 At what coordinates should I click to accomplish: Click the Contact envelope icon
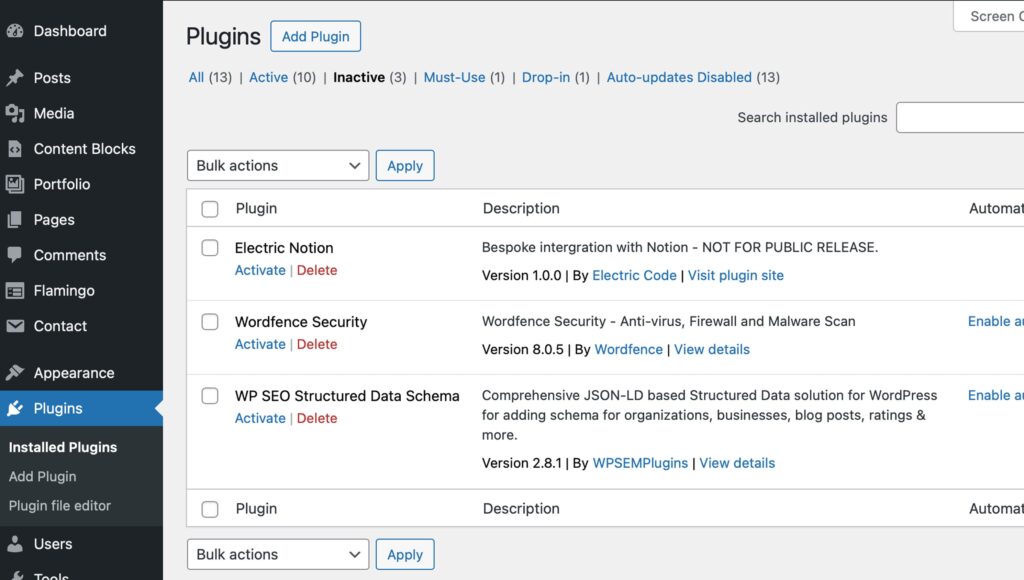tap(15, 326)
